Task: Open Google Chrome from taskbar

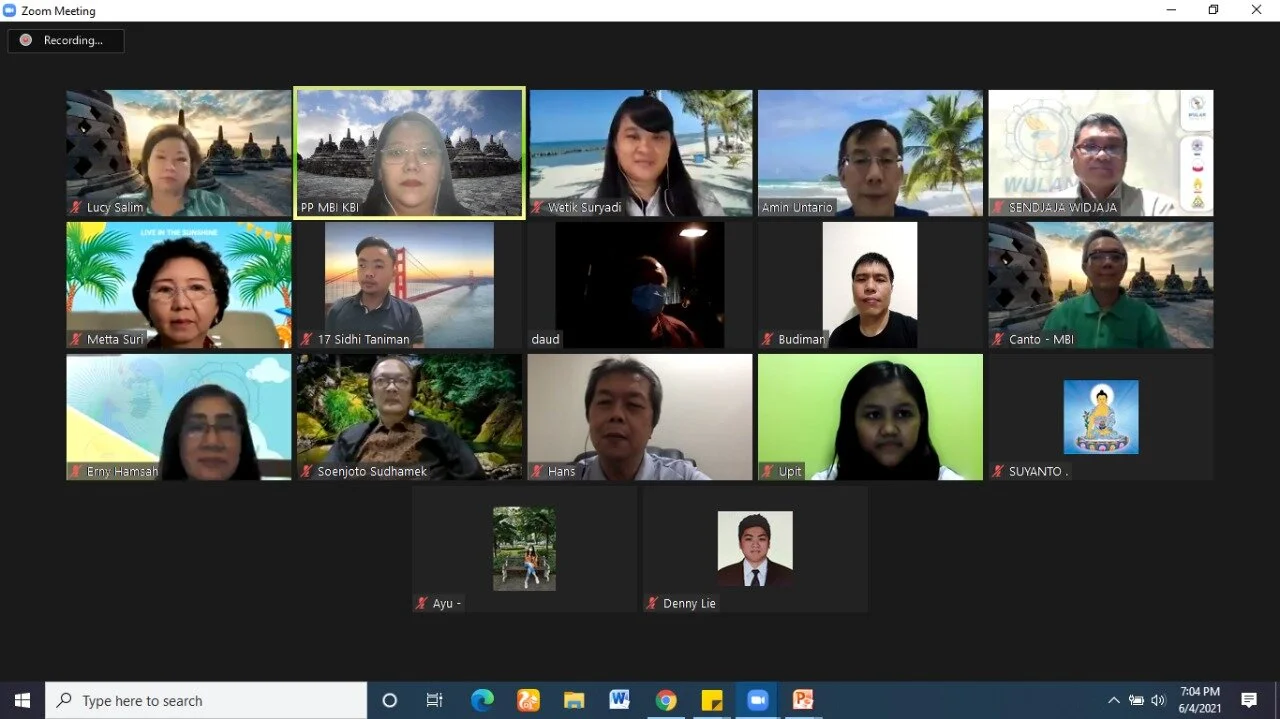Action: tap(666, 701)
